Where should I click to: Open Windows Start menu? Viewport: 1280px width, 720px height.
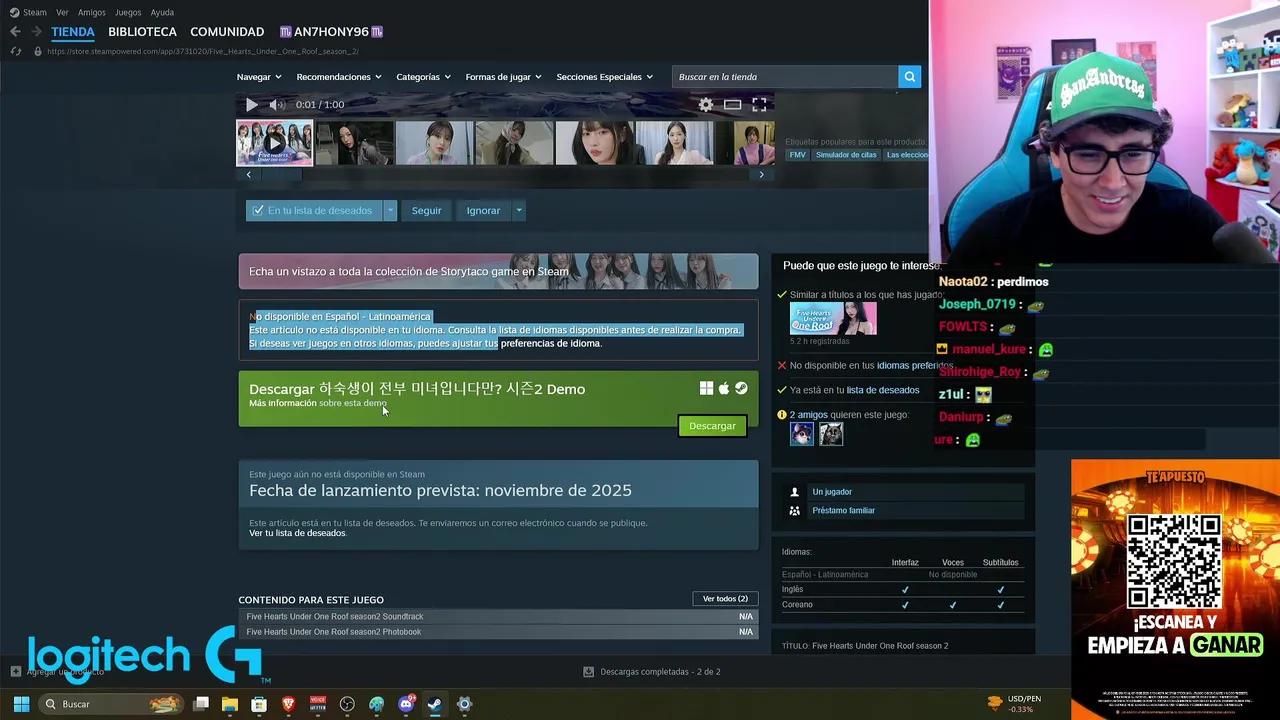(x=20, y=704)
